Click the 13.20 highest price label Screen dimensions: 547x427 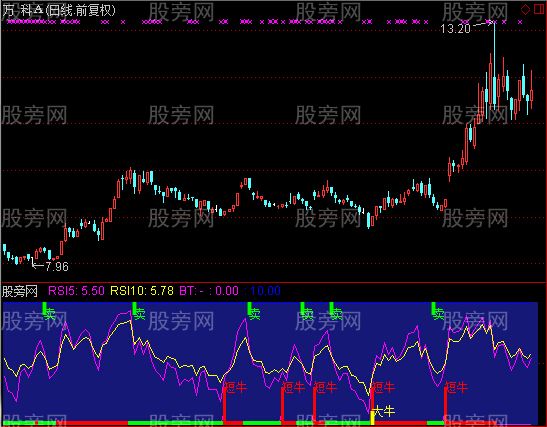tap(456, 29)
